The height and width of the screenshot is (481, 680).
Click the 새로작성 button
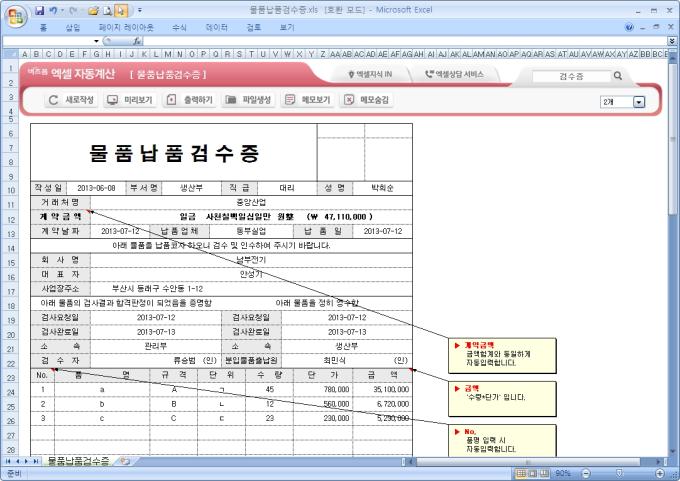[72, 100]
